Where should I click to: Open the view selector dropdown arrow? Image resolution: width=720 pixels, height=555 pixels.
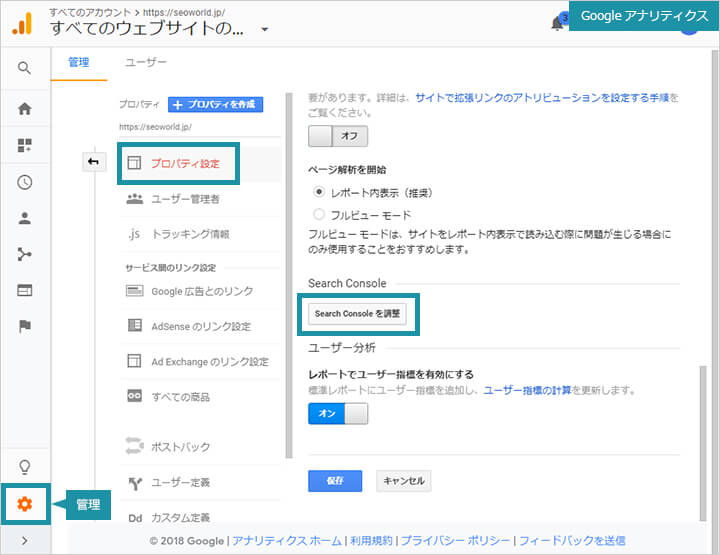pyautogui.click(x=264, y=29)
